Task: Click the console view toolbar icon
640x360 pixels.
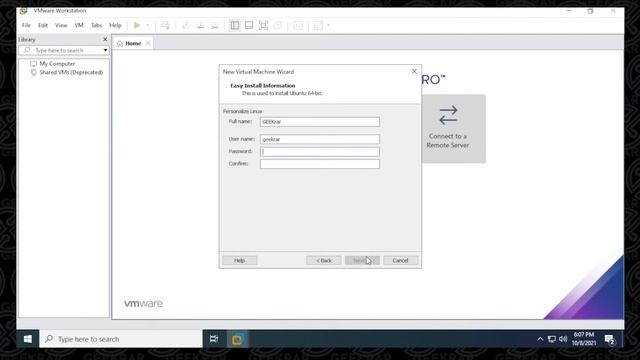Action: pos(298,25)
